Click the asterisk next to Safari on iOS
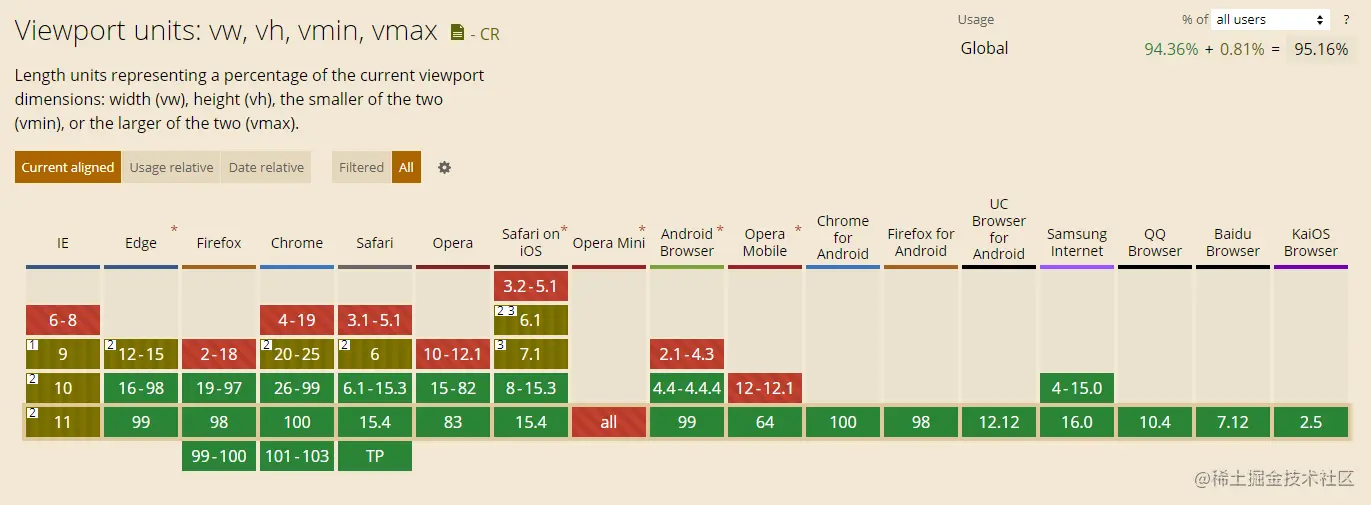This screenshot has height=505, width=1371. [564, 230]
